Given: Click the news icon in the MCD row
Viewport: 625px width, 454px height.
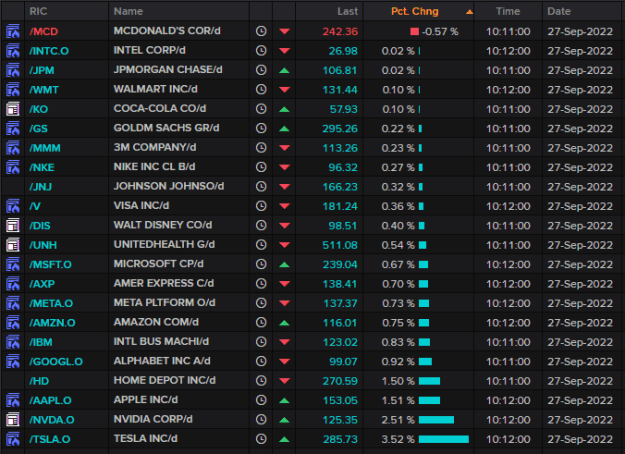Looking at the screenshot, I should click(x=13, y=31).
